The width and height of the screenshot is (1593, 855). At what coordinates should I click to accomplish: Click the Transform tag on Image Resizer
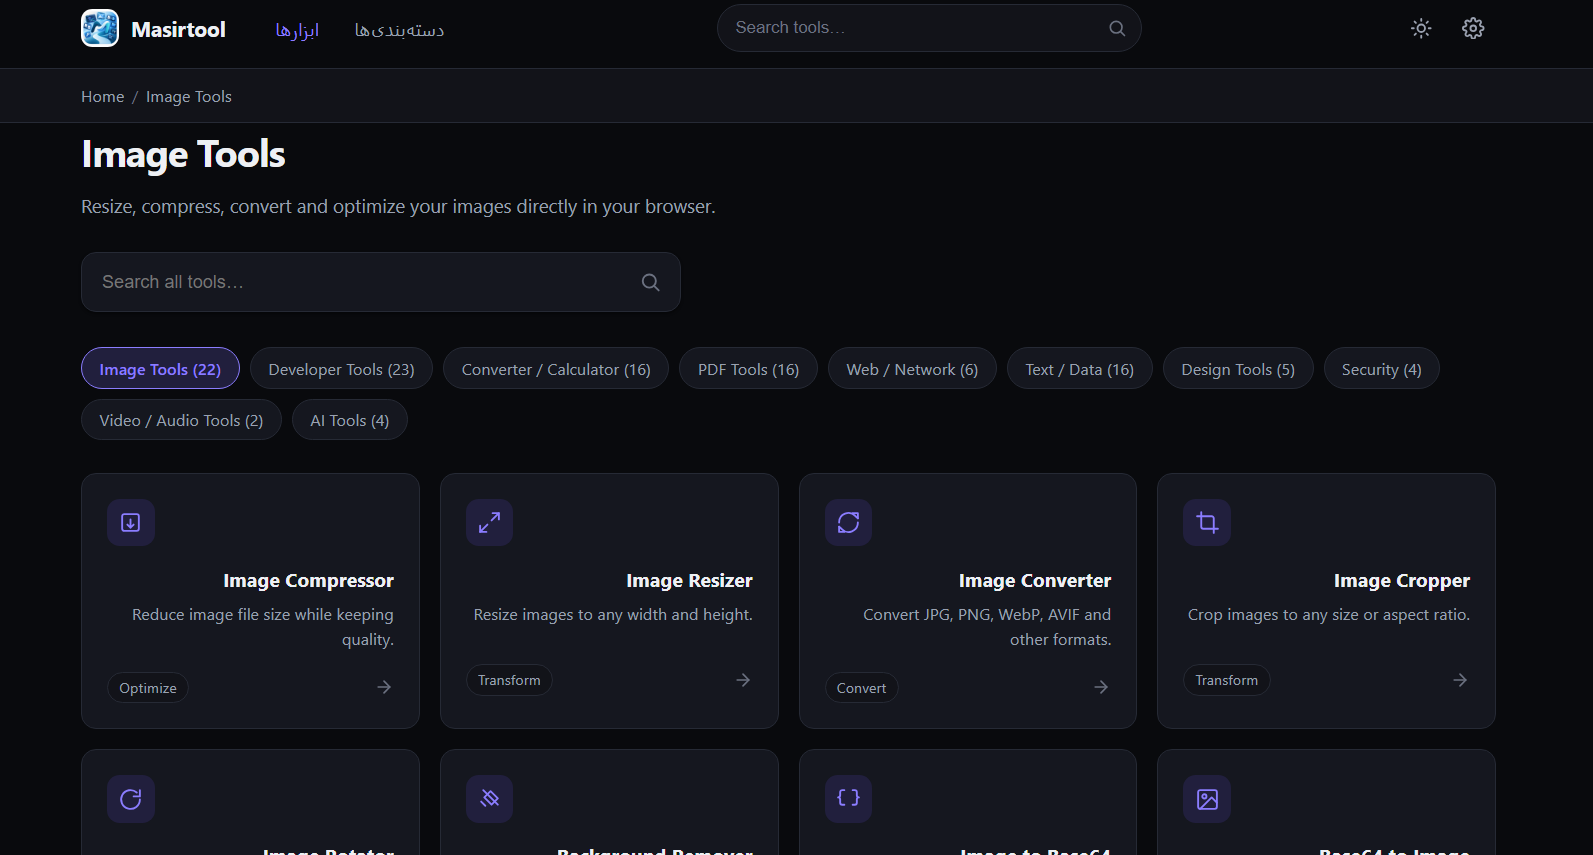pyautogui.click(x=509, y=680)
